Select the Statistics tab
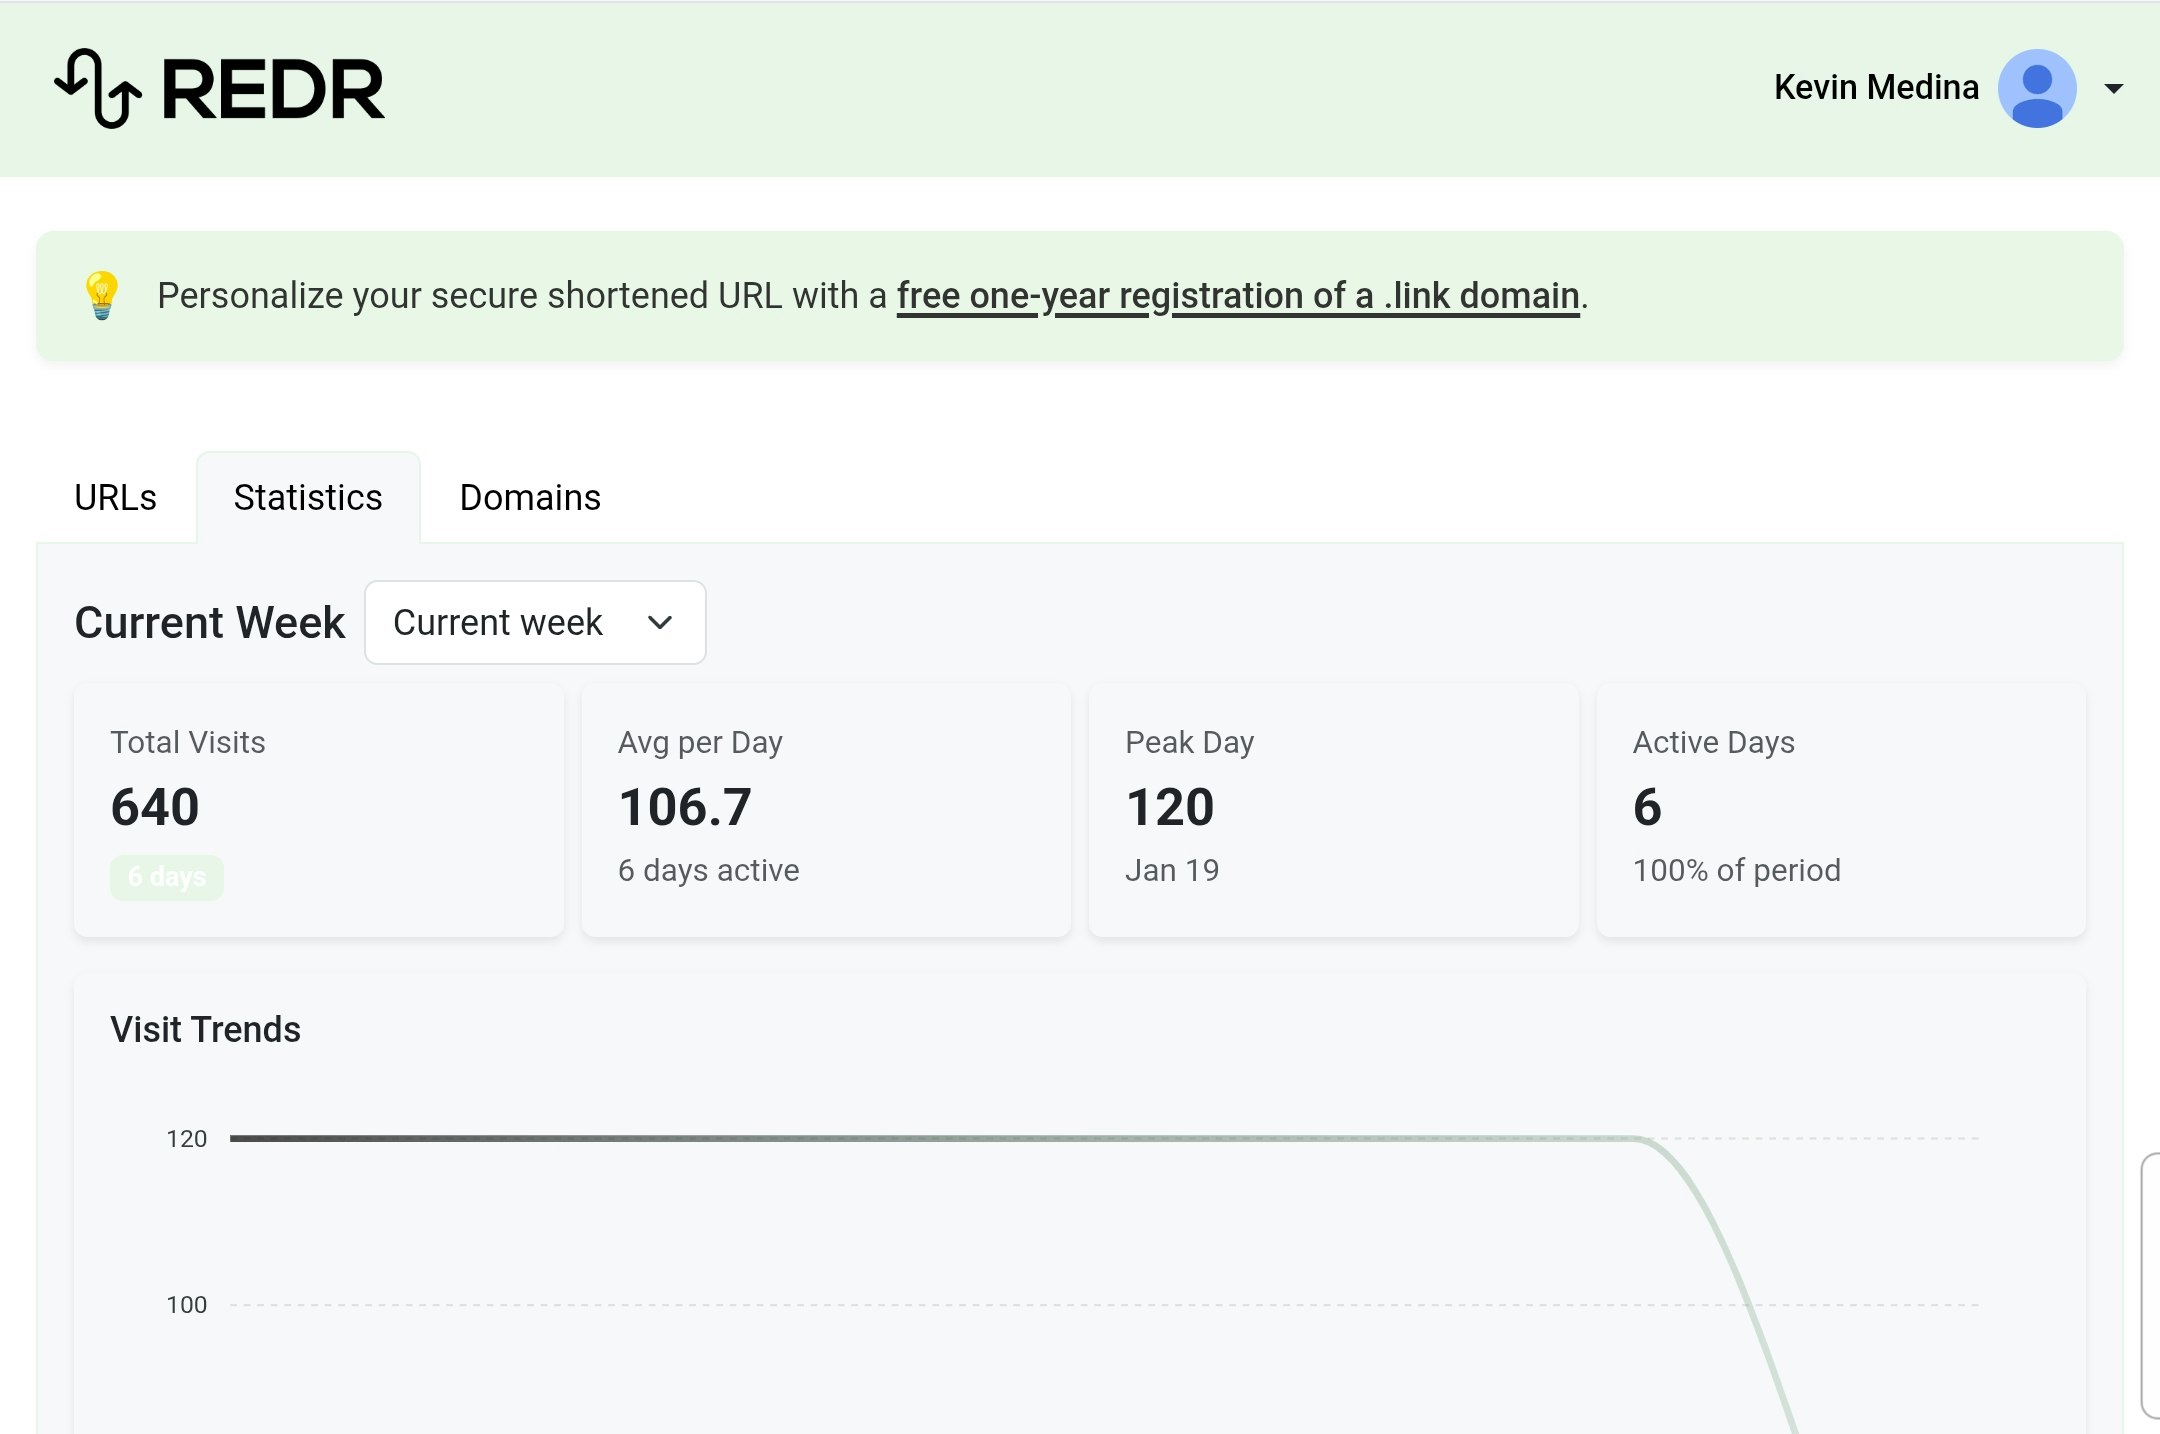2160x1434 pixels. [x=308, y=496]
